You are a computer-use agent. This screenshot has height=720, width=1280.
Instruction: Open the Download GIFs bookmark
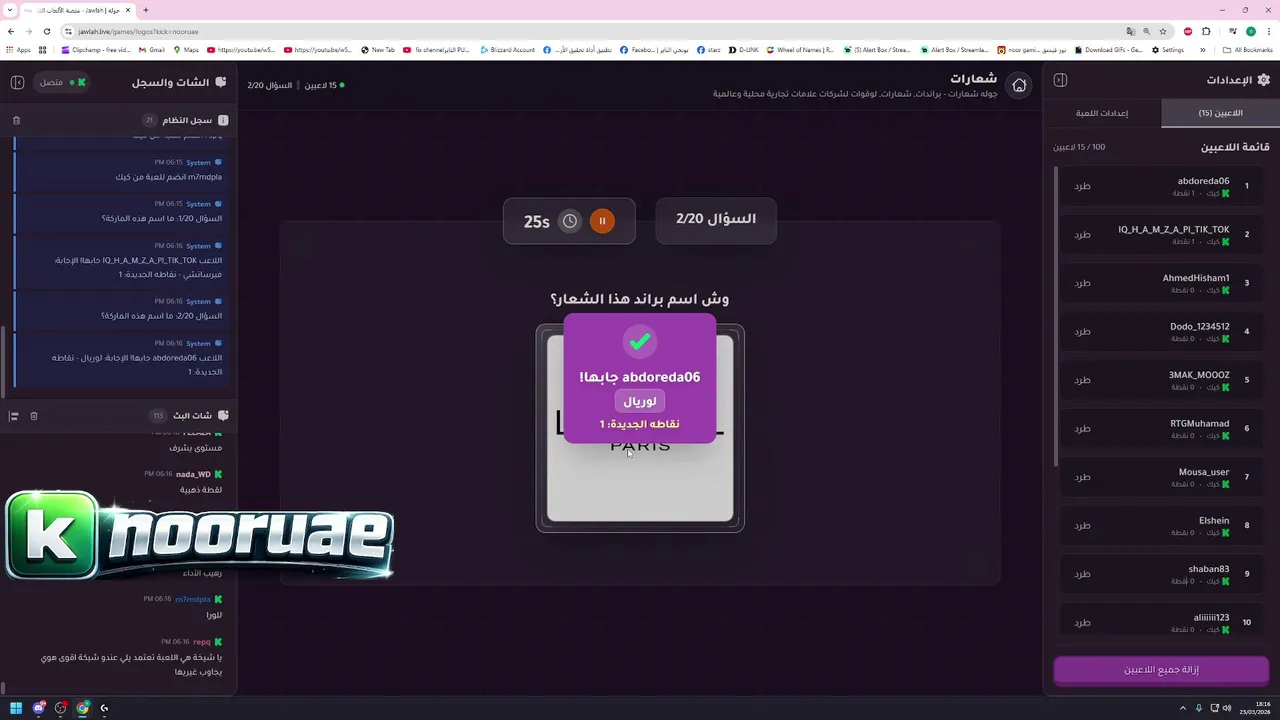[1109, 50]
